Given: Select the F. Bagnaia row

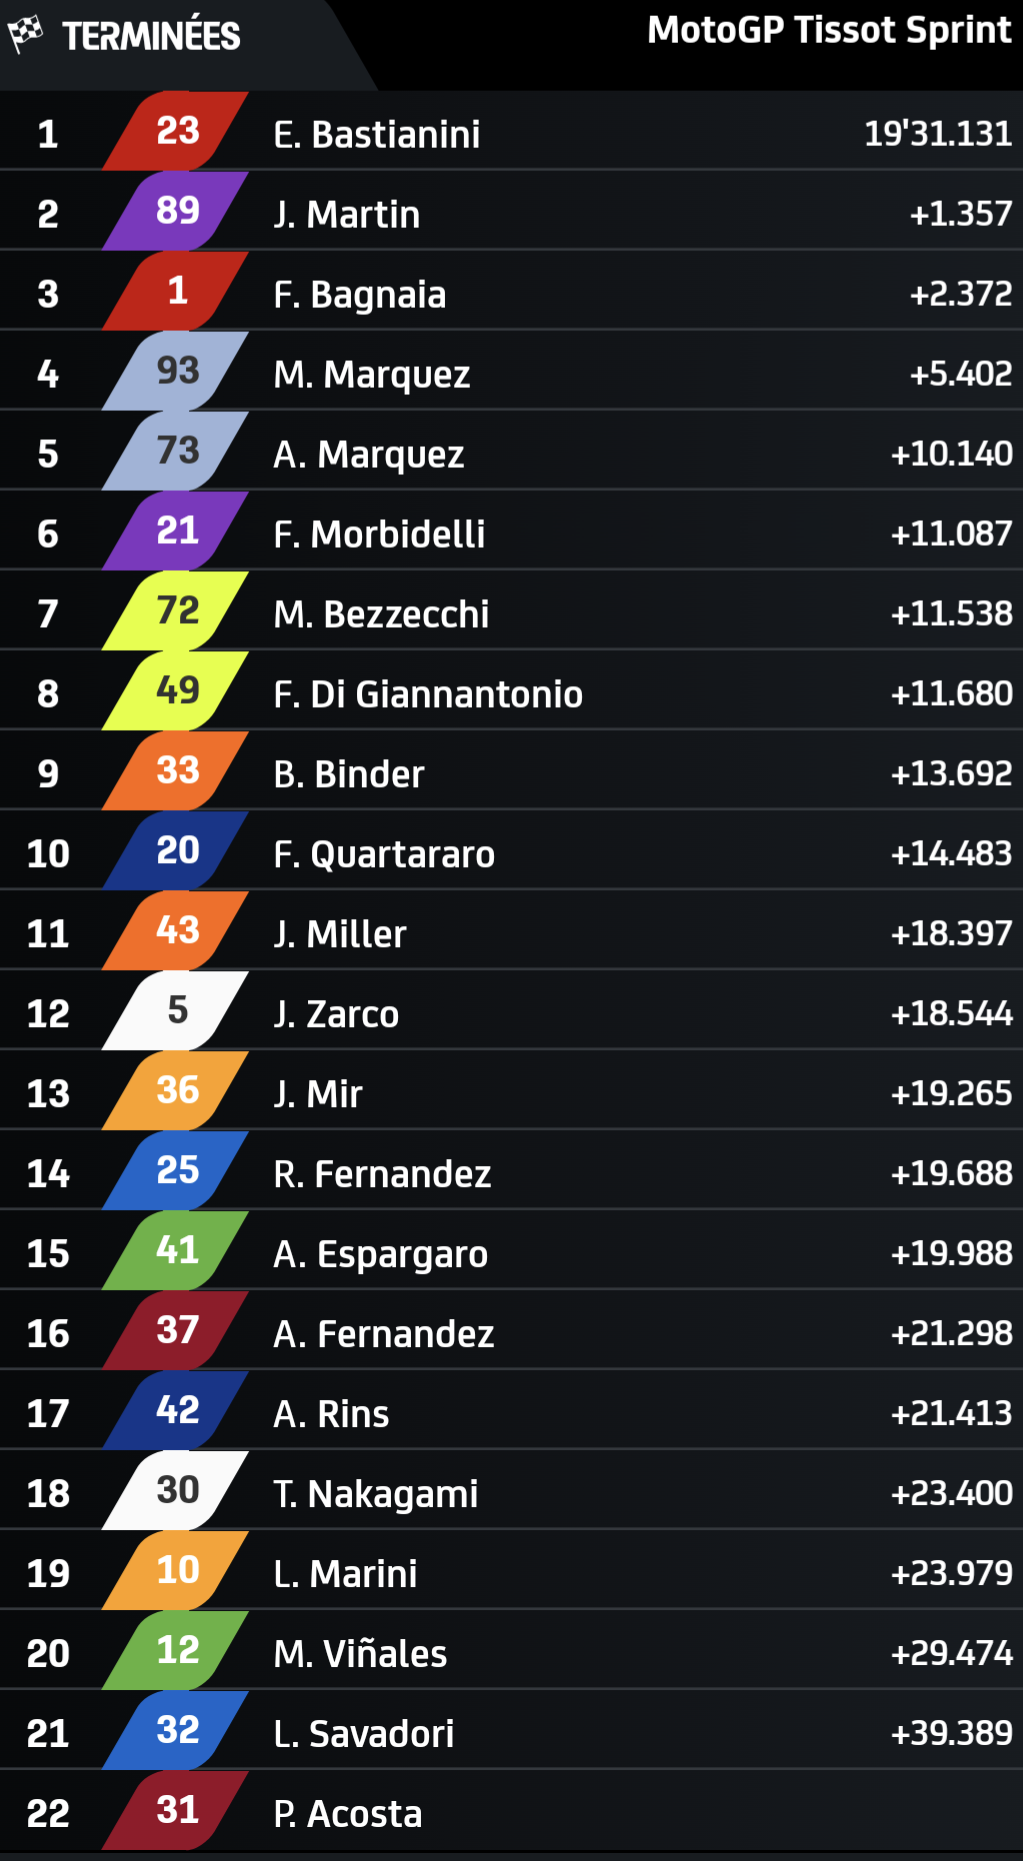Looking at the screenshot, I should 360,294.
